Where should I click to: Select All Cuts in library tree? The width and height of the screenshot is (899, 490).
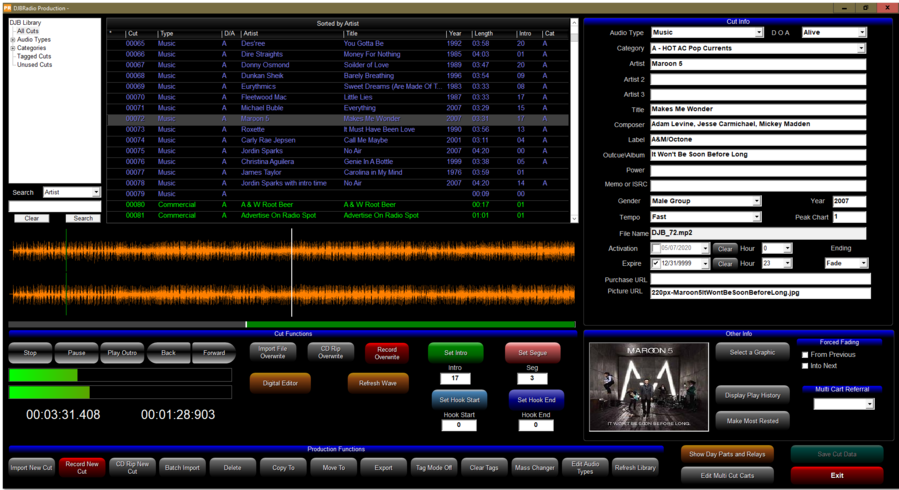coord(28,31)
